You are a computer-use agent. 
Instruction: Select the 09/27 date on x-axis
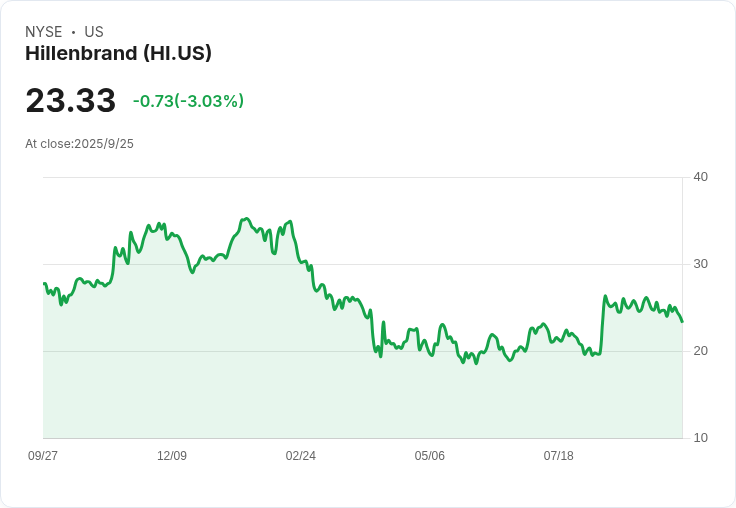[x=43, y=456]
